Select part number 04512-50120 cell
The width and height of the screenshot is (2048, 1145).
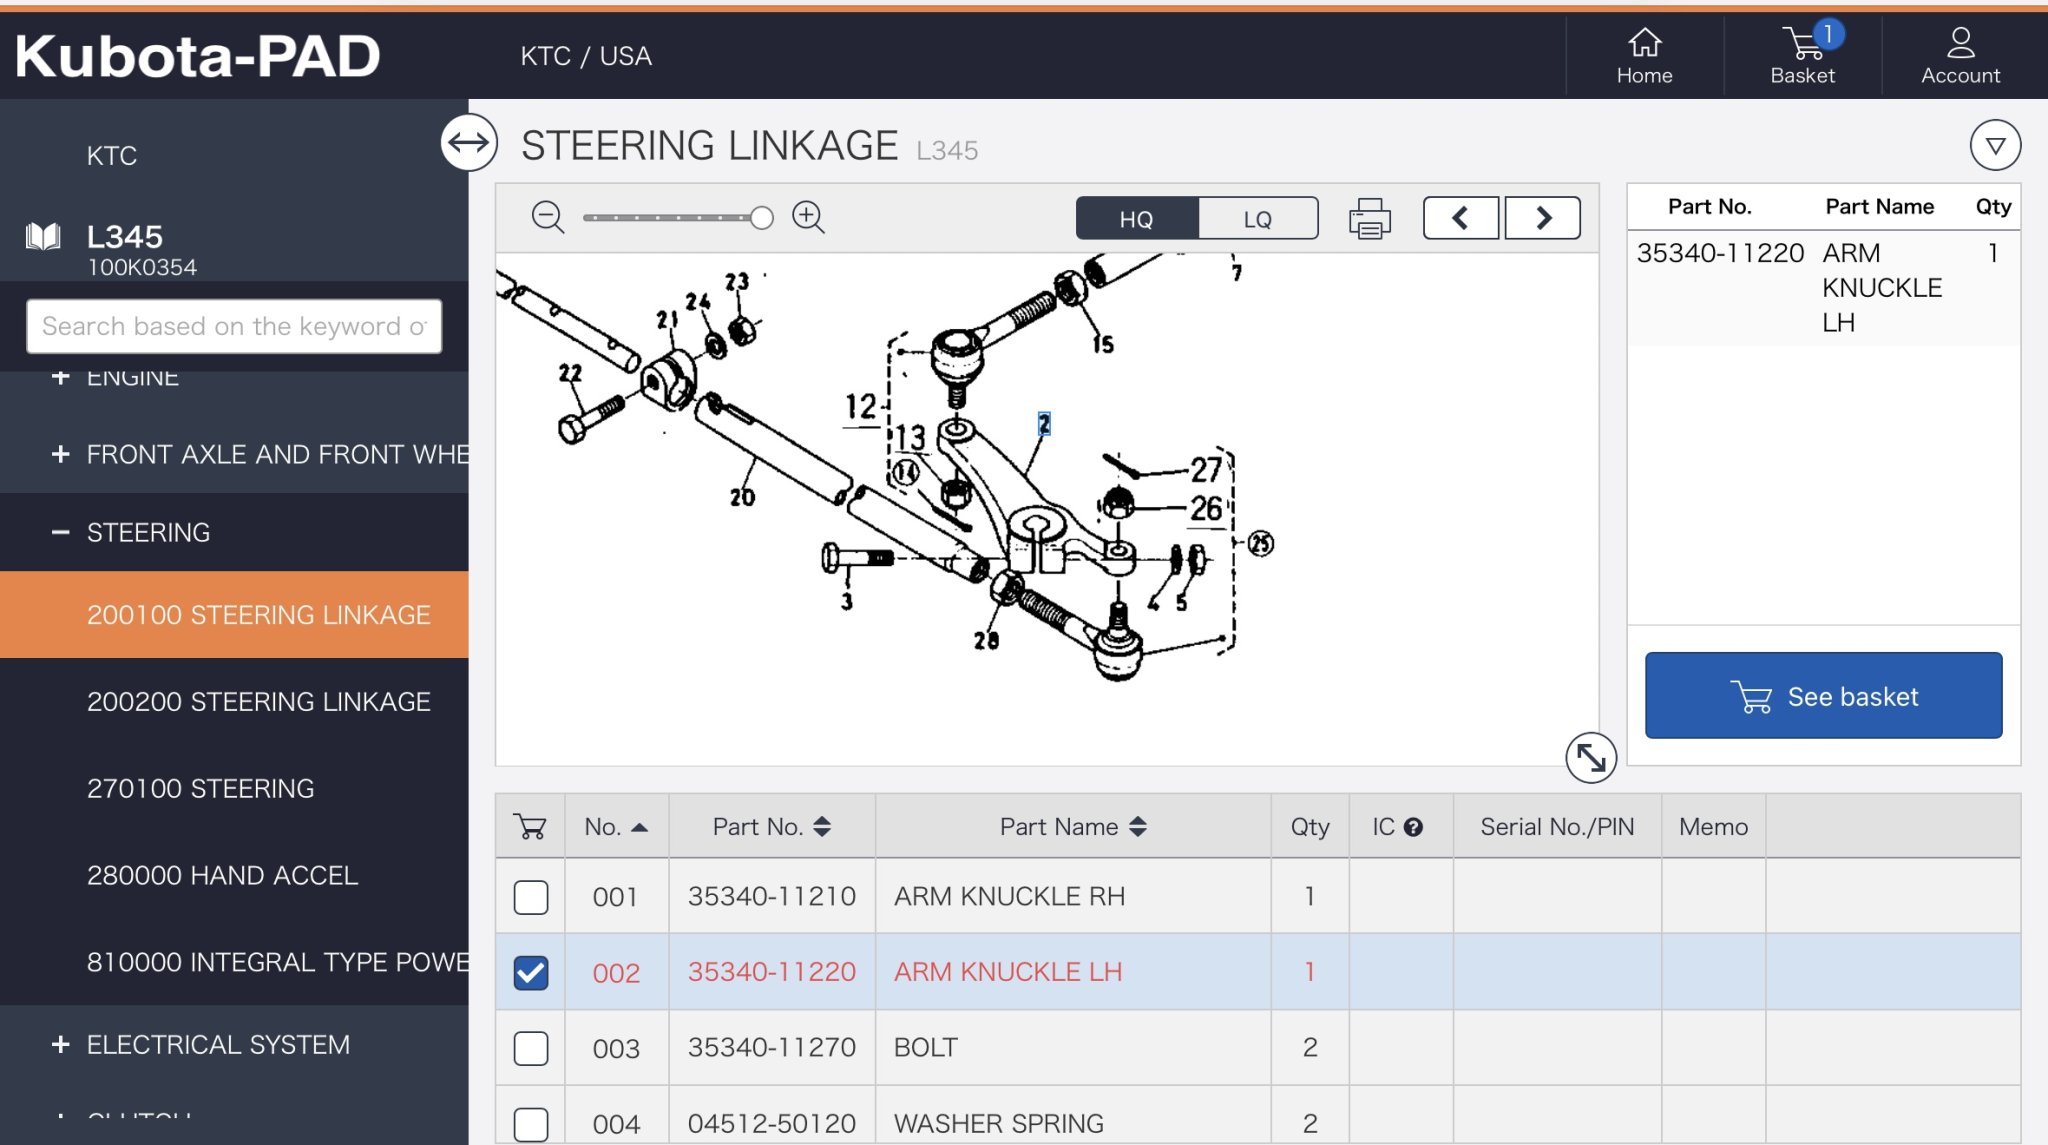(771, 1123)
